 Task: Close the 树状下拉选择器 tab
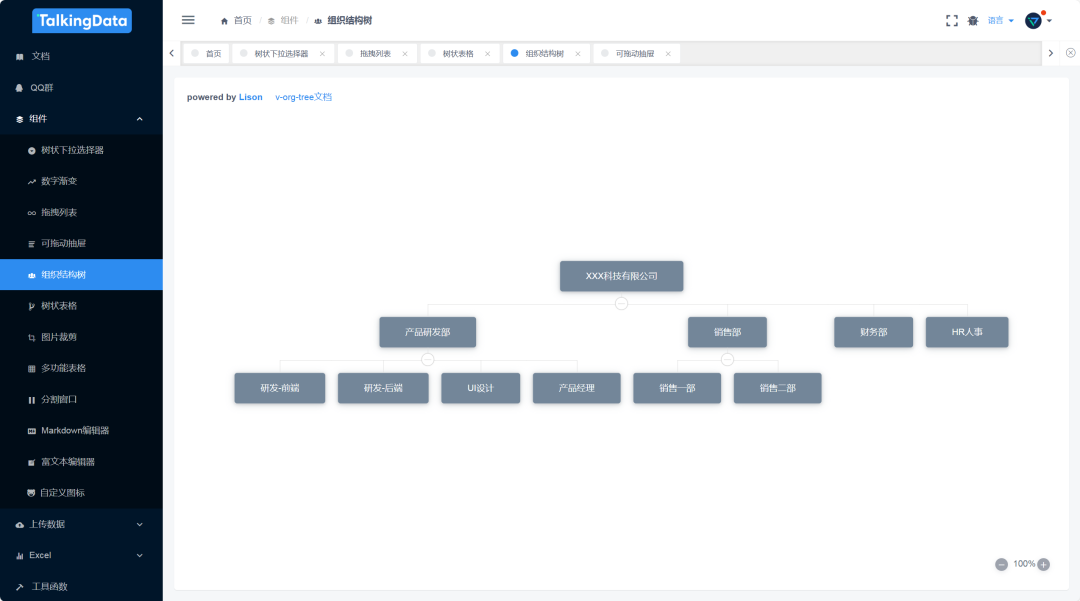click(x=322, y=54)
